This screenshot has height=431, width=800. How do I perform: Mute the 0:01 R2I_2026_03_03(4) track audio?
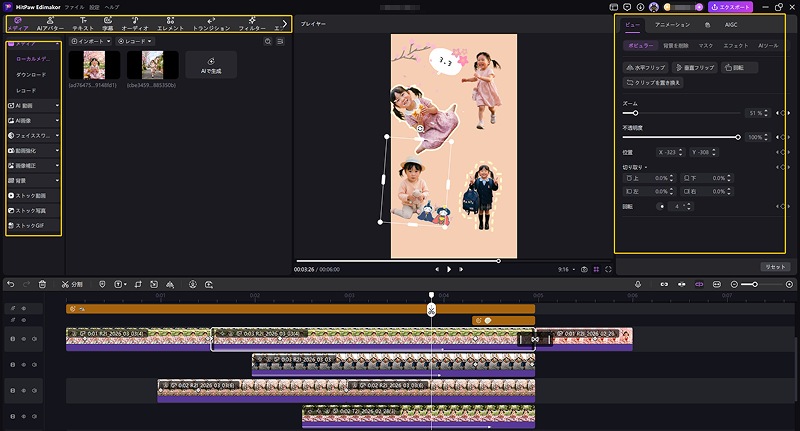coord(35,339)
